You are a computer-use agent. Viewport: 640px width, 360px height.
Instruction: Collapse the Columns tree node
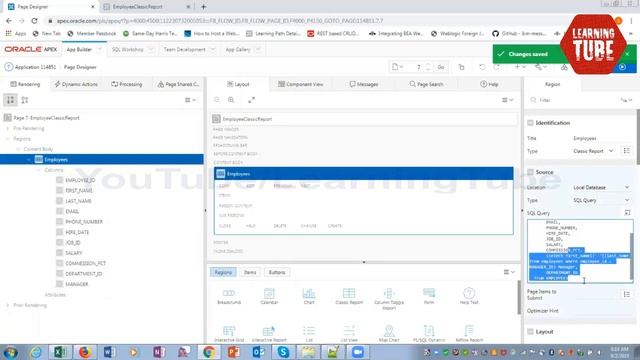tap(39, 170)
